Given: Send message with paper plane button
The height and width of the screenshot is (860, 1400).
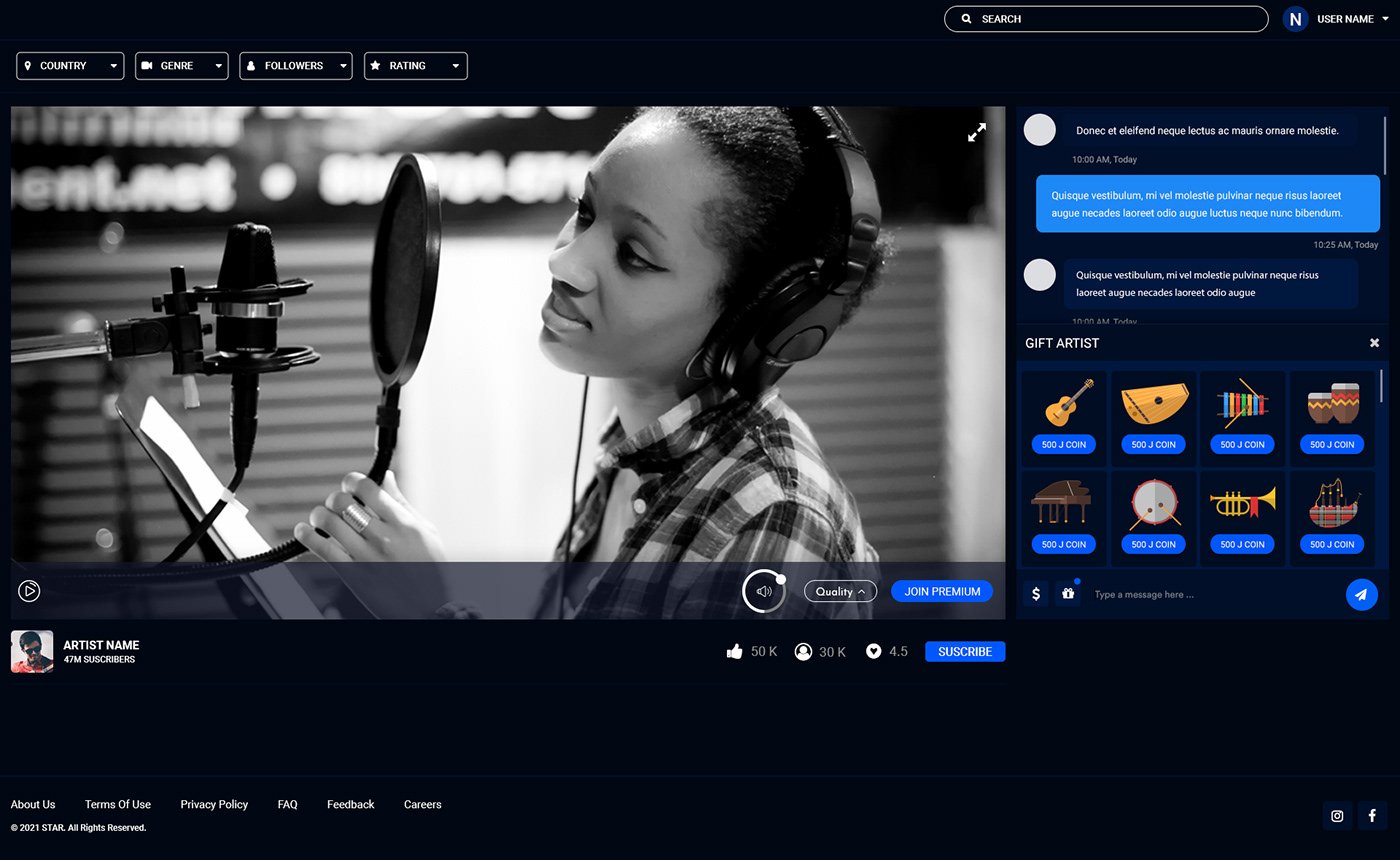Looking at the screenshot, I should pos(1361,594).
